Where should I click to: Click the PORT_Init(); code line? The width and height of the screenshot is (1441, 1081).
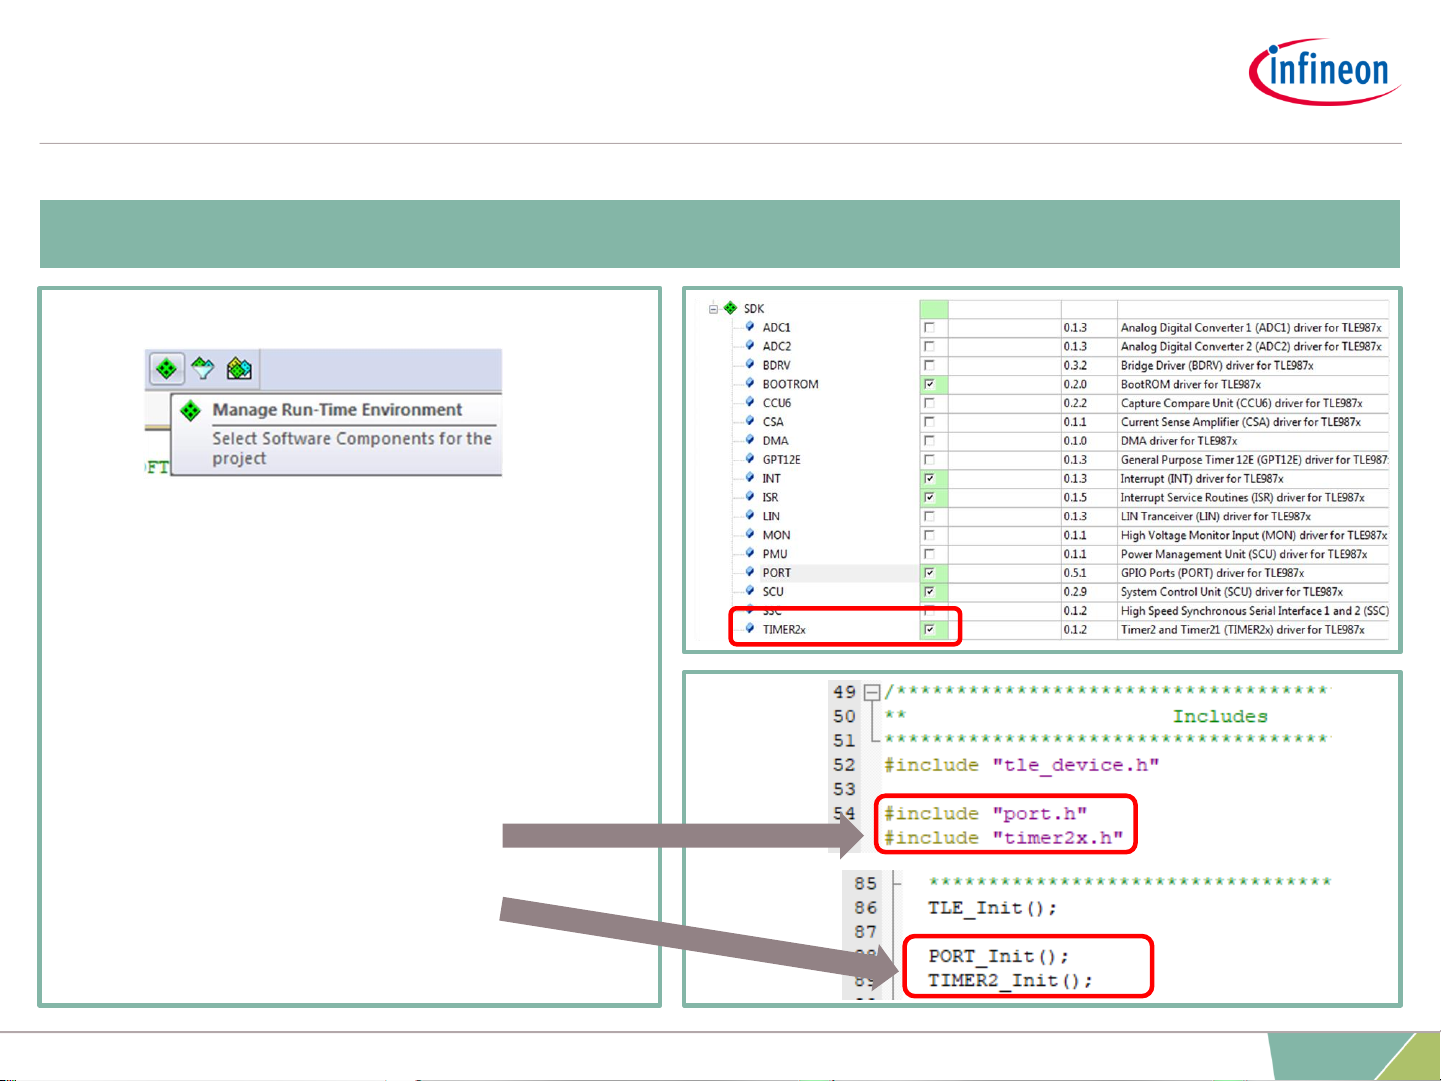[998, 957]
